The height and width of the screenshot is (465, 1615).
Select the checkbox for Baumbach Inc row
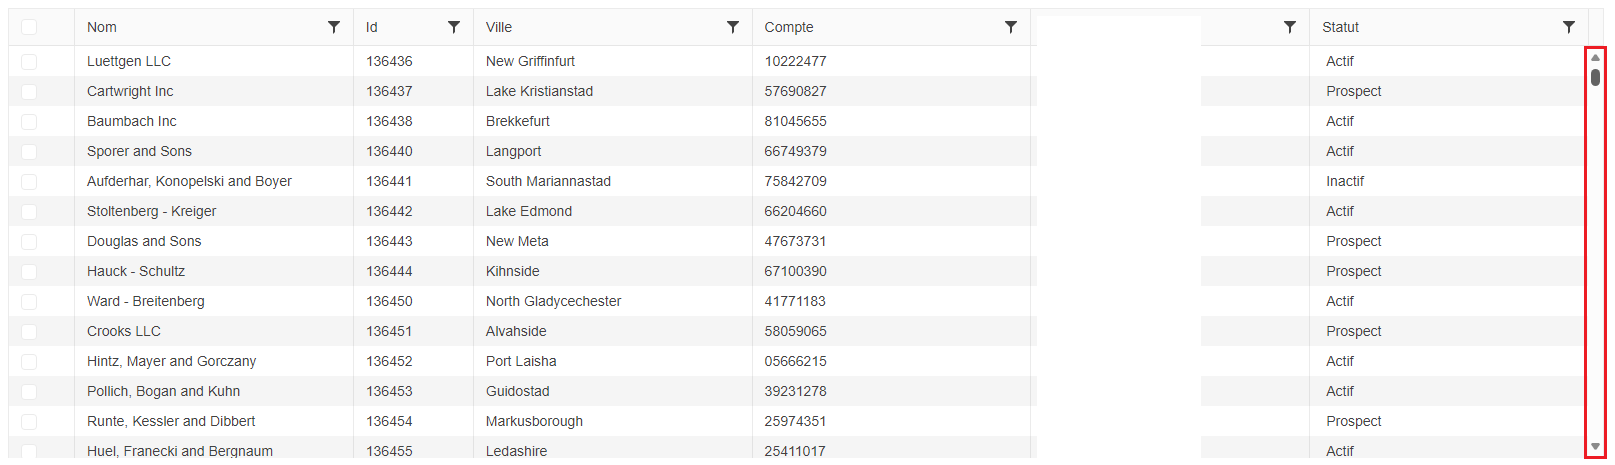click(29, 121)
